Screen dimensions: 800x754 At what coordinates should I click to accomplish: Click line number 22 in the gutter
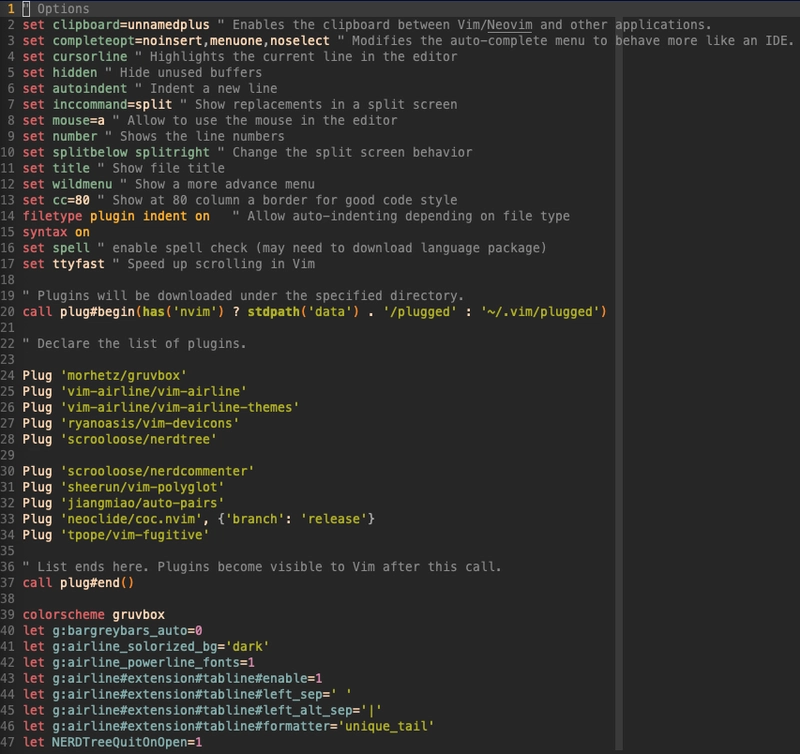tap(8, 344)
